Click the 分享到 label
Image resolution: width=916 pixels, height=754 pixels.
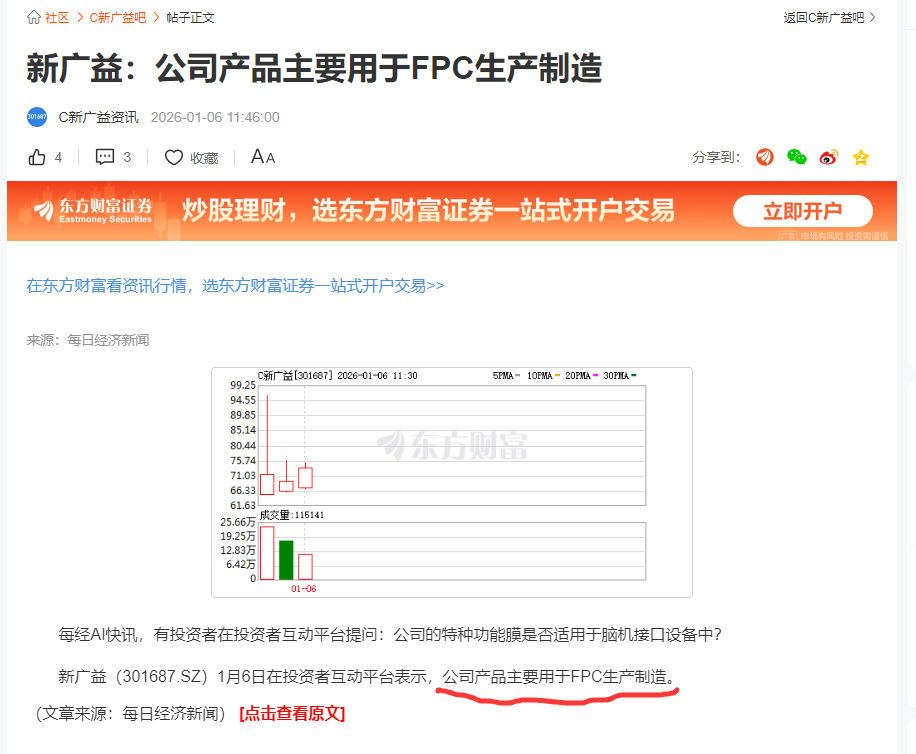pyautogui.click(x=716, y=158)
